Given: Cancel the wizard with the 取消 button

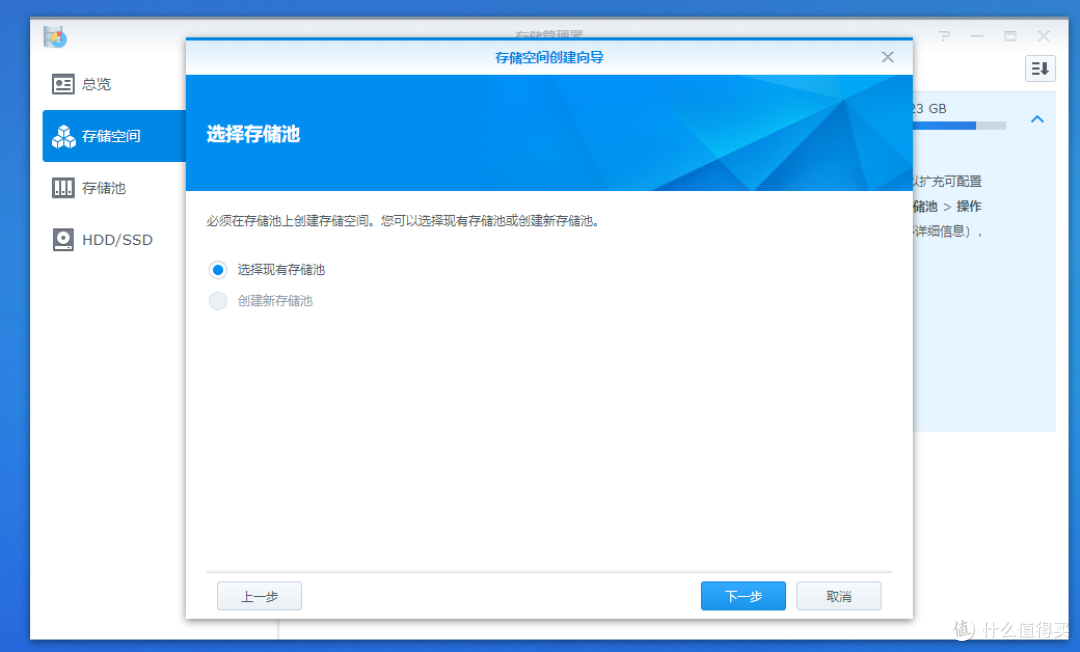Looking at the screenshot, I should [x=838, y=596].
